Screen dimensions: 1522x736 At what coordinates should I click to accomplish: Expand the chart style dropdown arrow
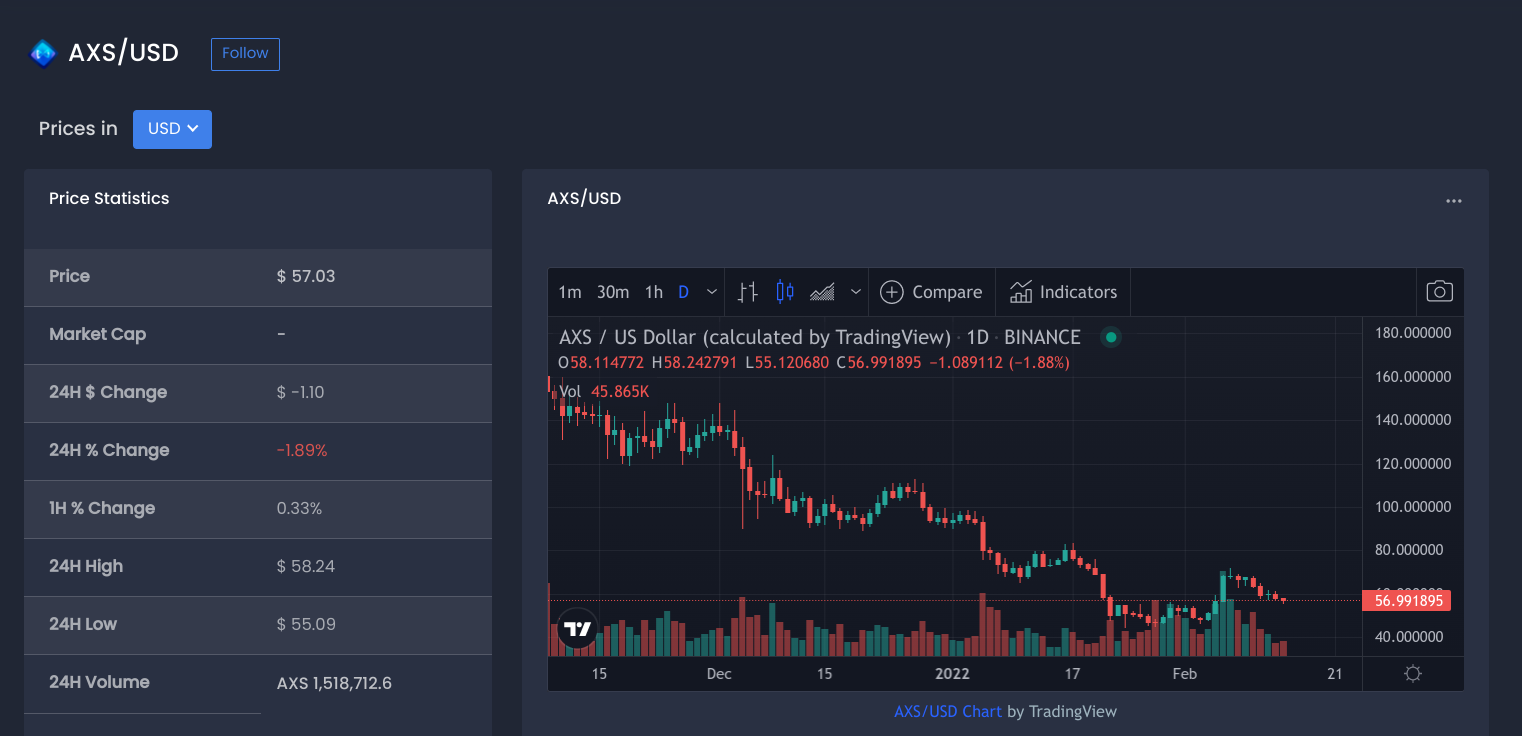tap(856, 292)
